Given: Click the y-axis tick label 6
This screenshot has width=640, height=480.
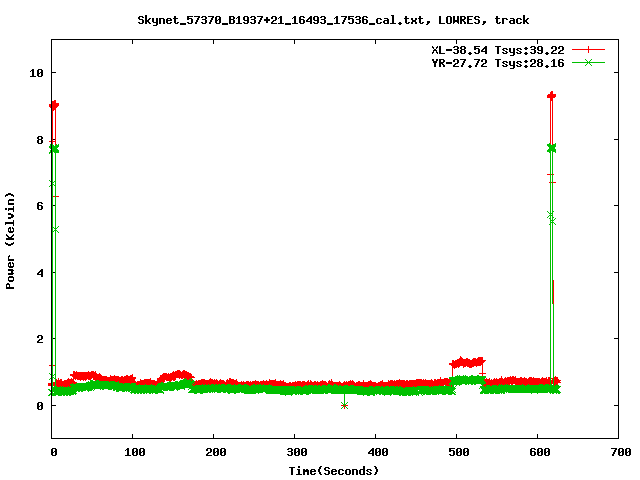Looking at the screenshot, I should coord(40,206).
